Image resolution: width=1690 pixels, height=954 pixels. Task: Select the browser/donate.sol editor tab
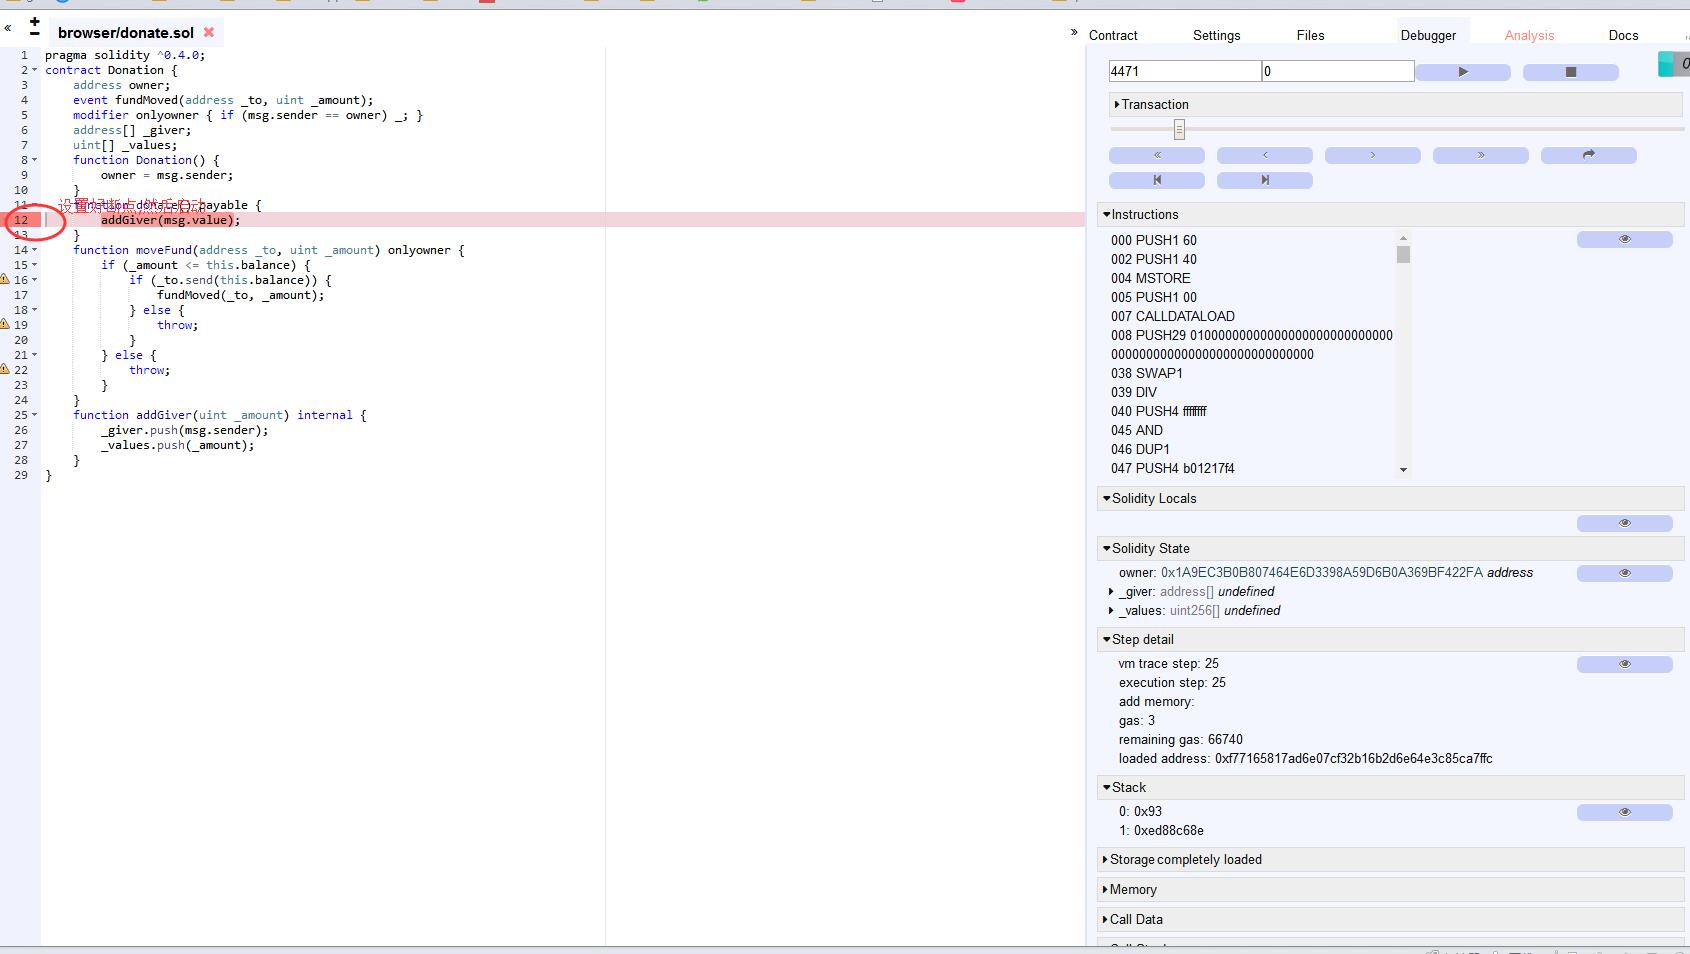tap(126, 32)
